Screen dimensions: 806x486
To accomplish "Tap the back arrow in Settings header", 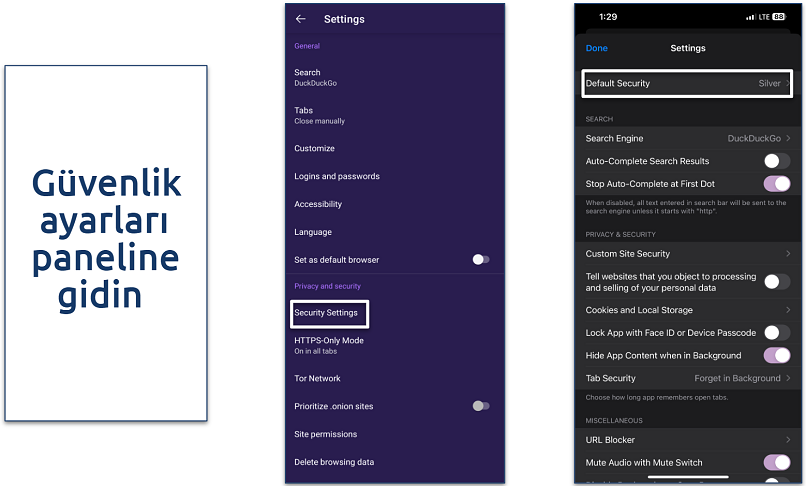I will pyautogui.click(x=300, y=19).
